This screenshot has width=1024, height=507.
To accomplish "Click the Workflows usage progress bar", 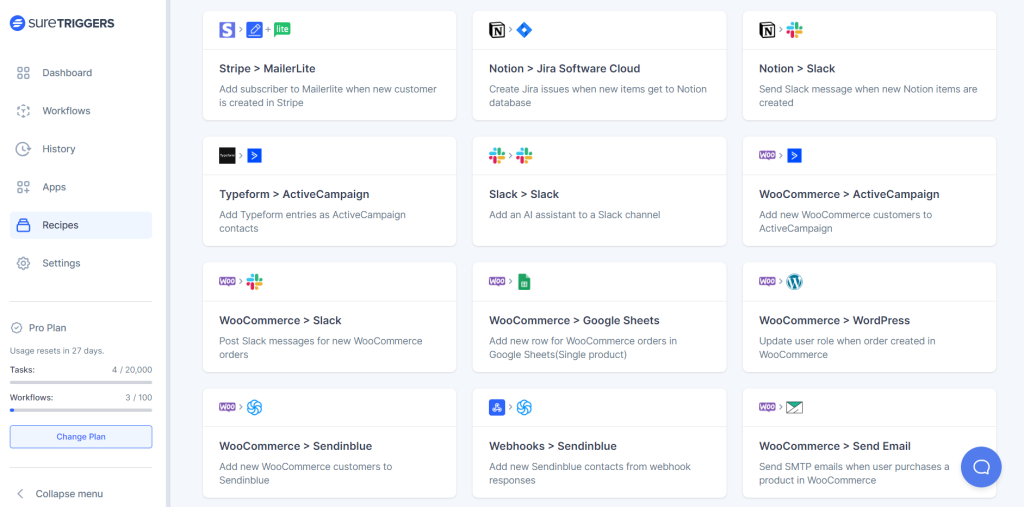I will click(x=81, y=410).
